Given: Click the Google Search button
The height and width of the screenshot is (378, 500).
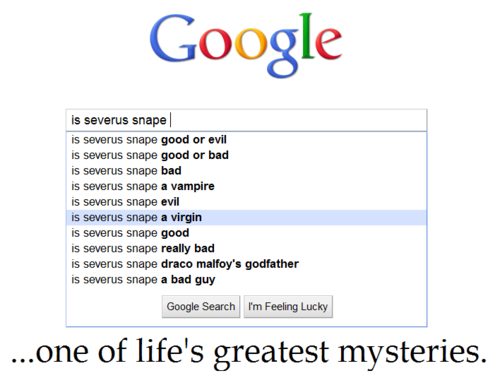Looking at the screenshot, I should click(x=201, y=306).
